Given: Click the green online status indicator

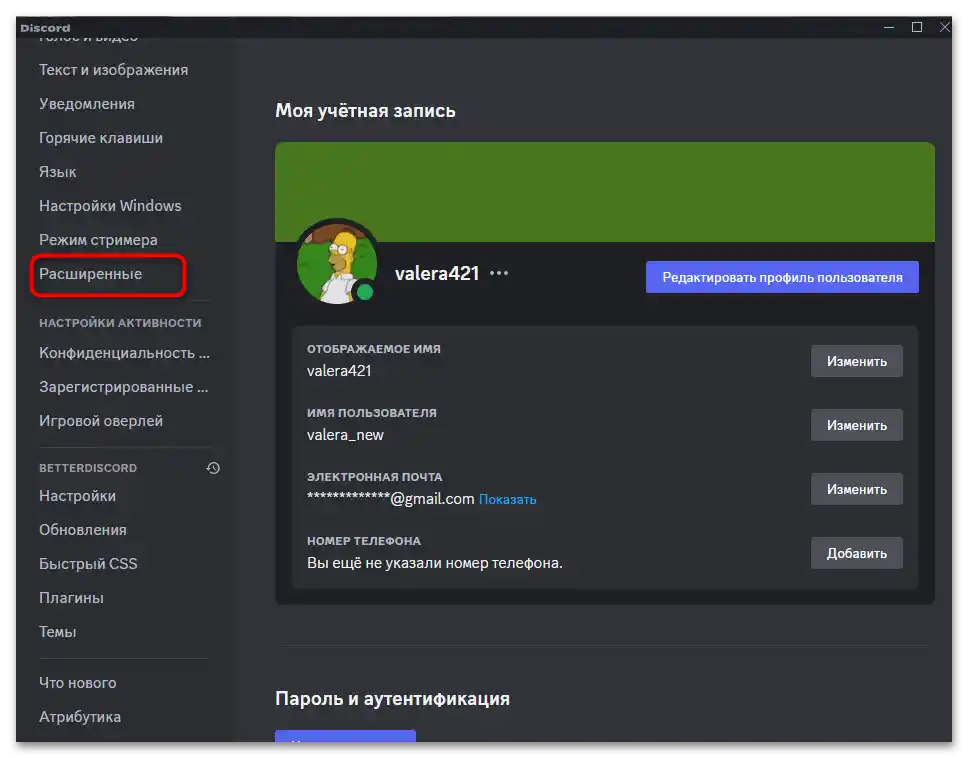Looking at the screenshot, I should pos(365,292).
